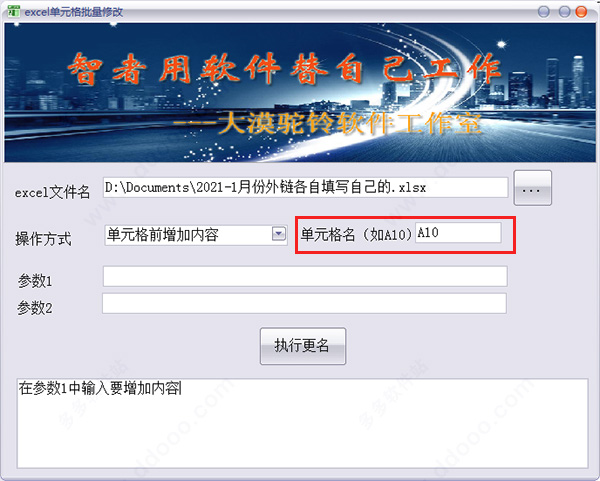The height and width of the screenshot is (481, 600).
Task: Open the 单元格前增加内容 combo box
Action: pyautogui.click(x=196, y=235)
